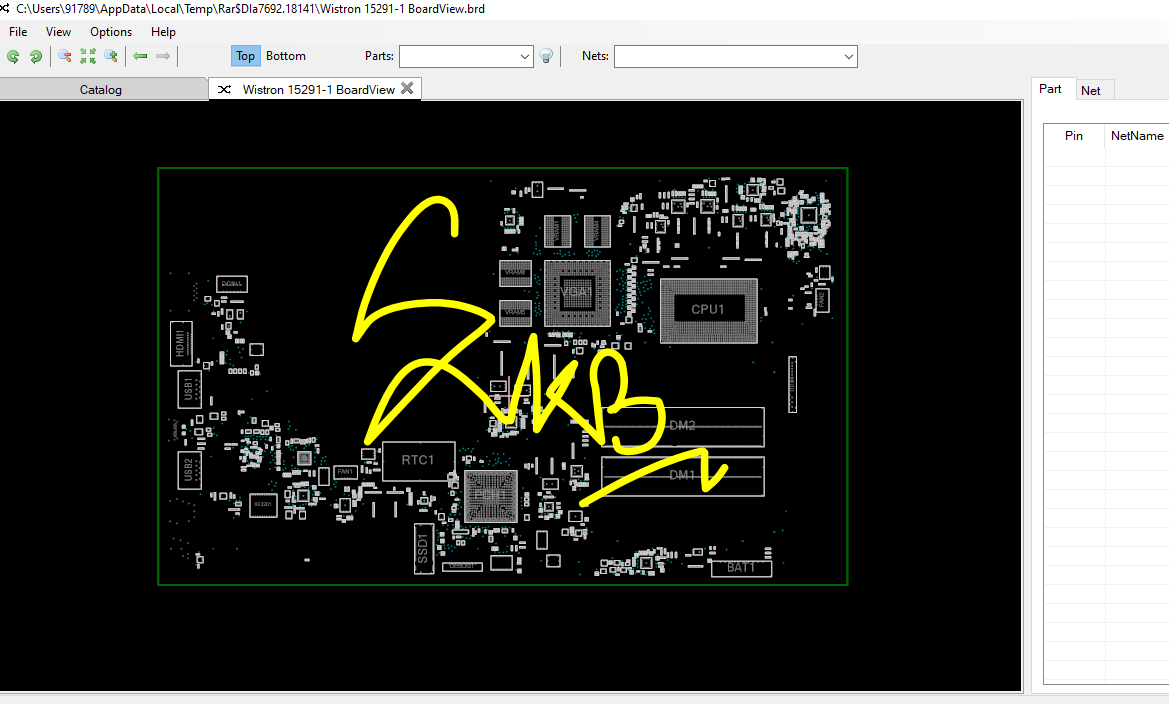Select the VGA chip on board
The width and height of the screenshot is (1169, 704).
[x=576, y=292]
